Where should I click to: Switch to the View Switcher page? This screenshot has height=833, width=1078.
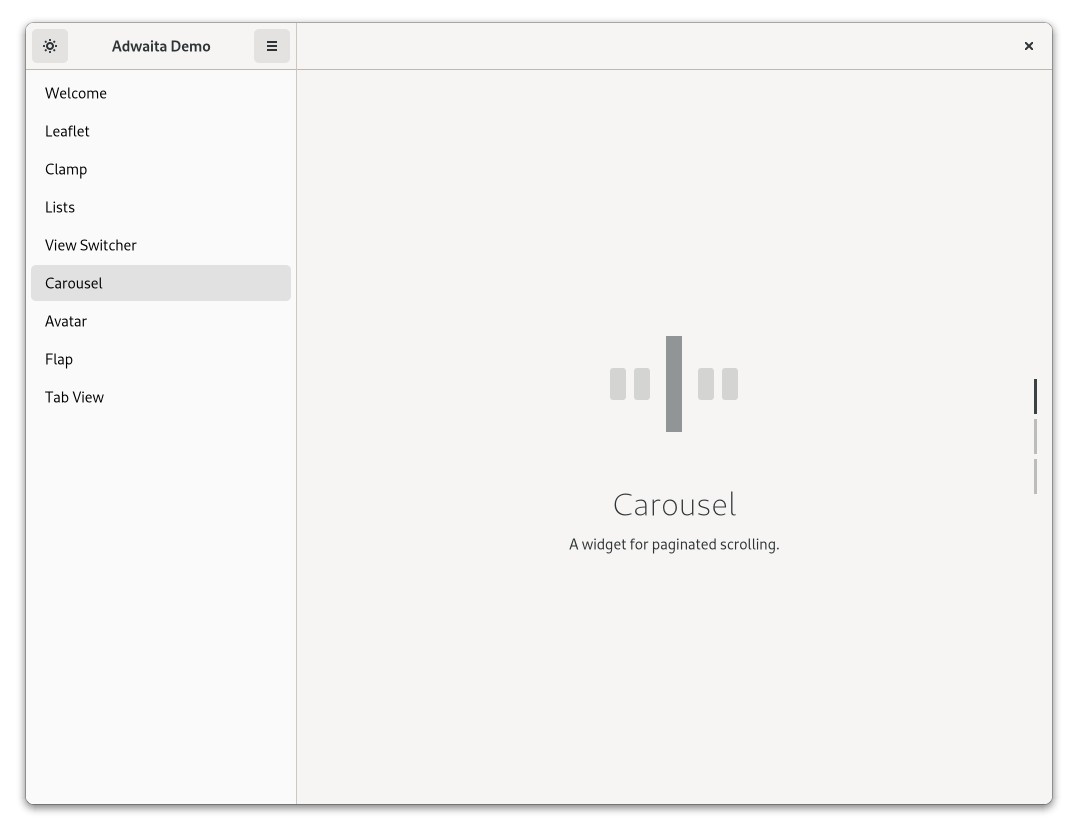[91, 245]
